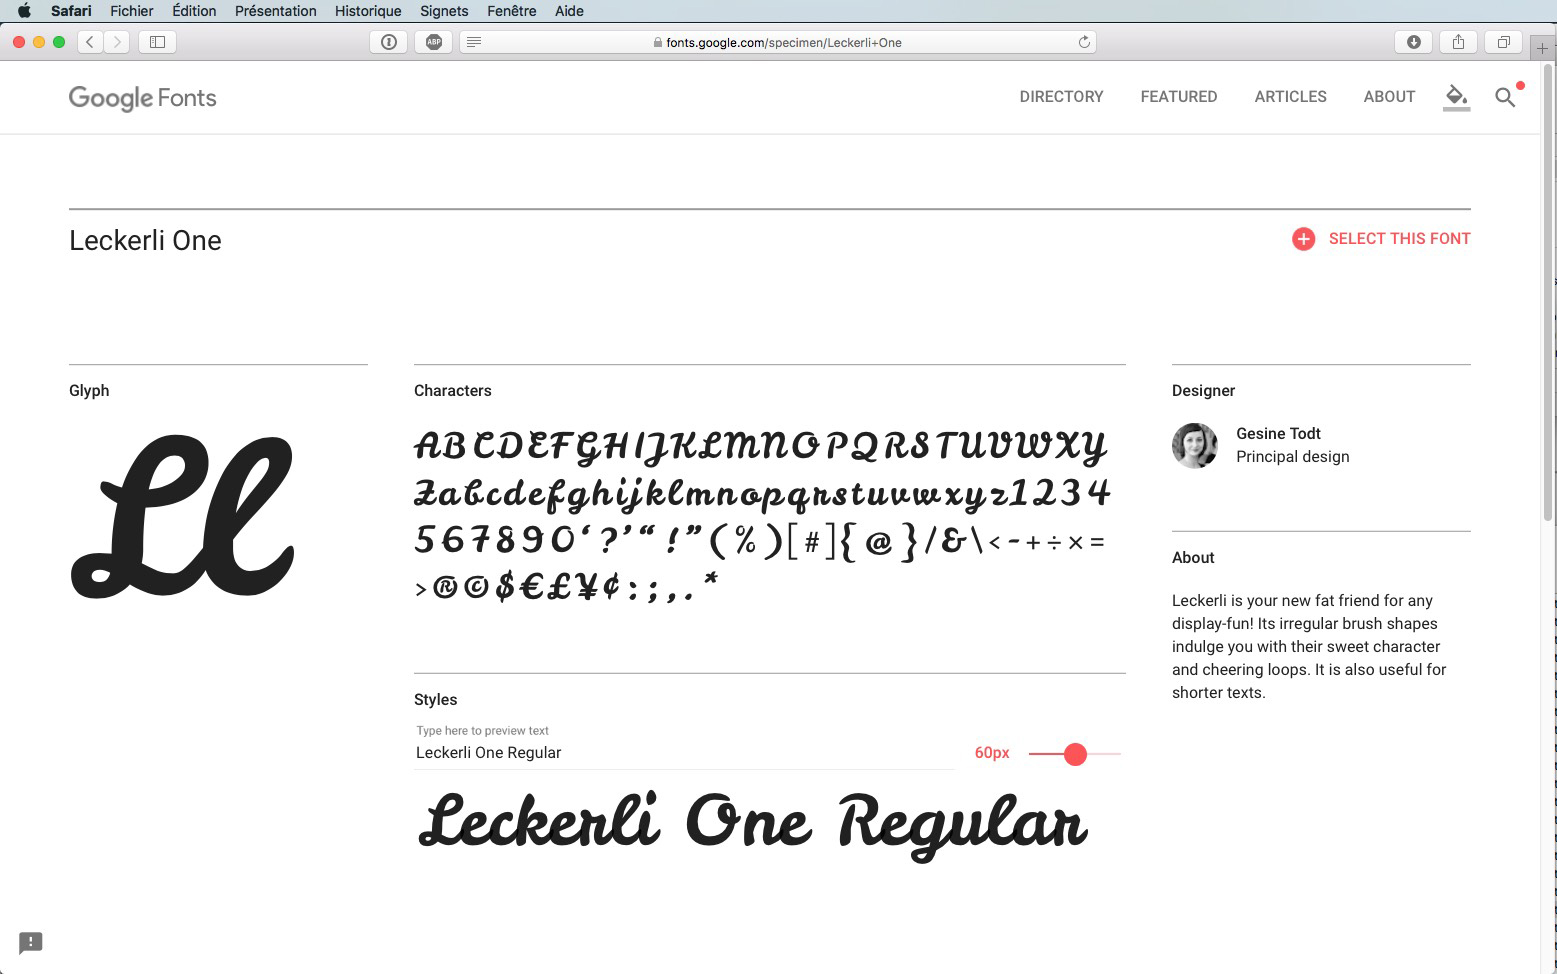This screenshot has width=1557, height=974.
Task: Go to the DIRECTORY page
Action: (1061, 97)
